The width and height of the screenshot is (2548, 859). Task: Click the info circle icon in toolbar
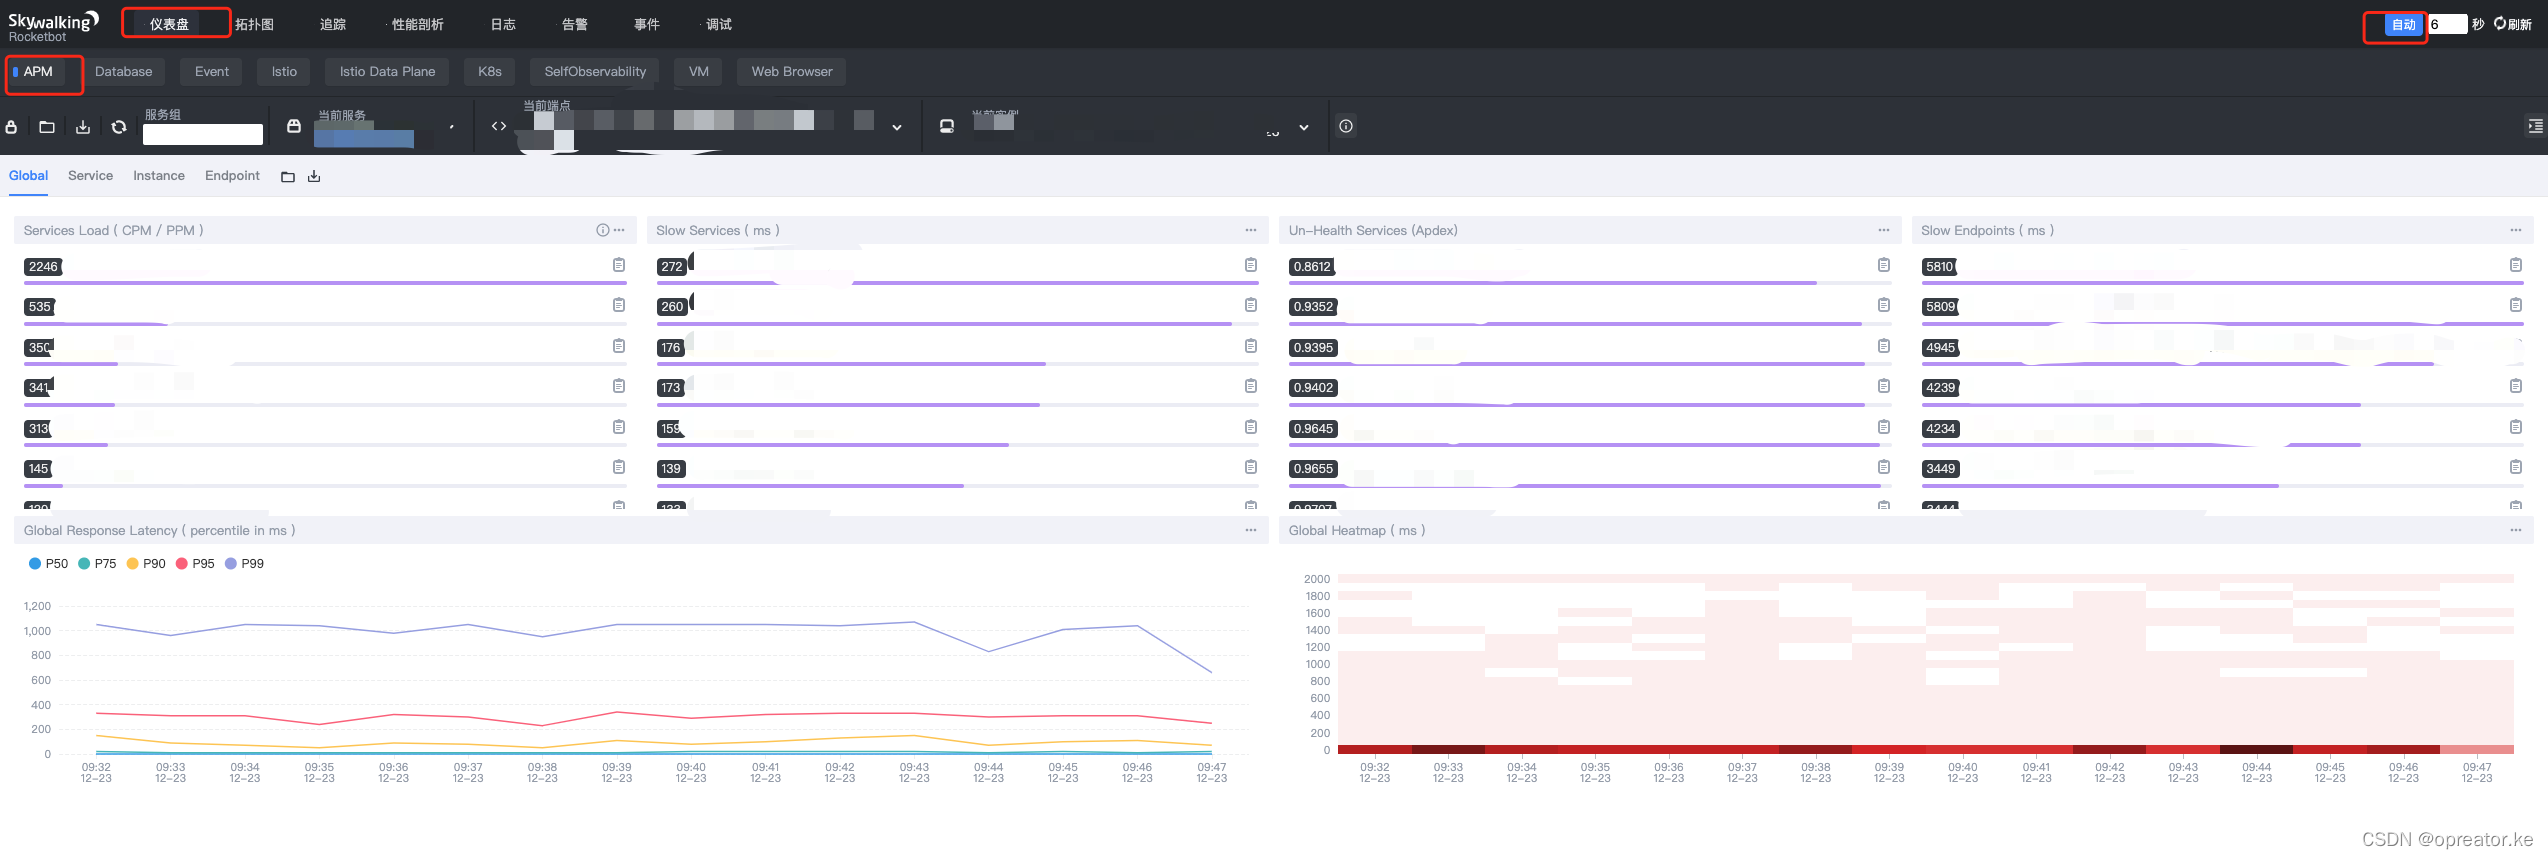click(1346, 126)
